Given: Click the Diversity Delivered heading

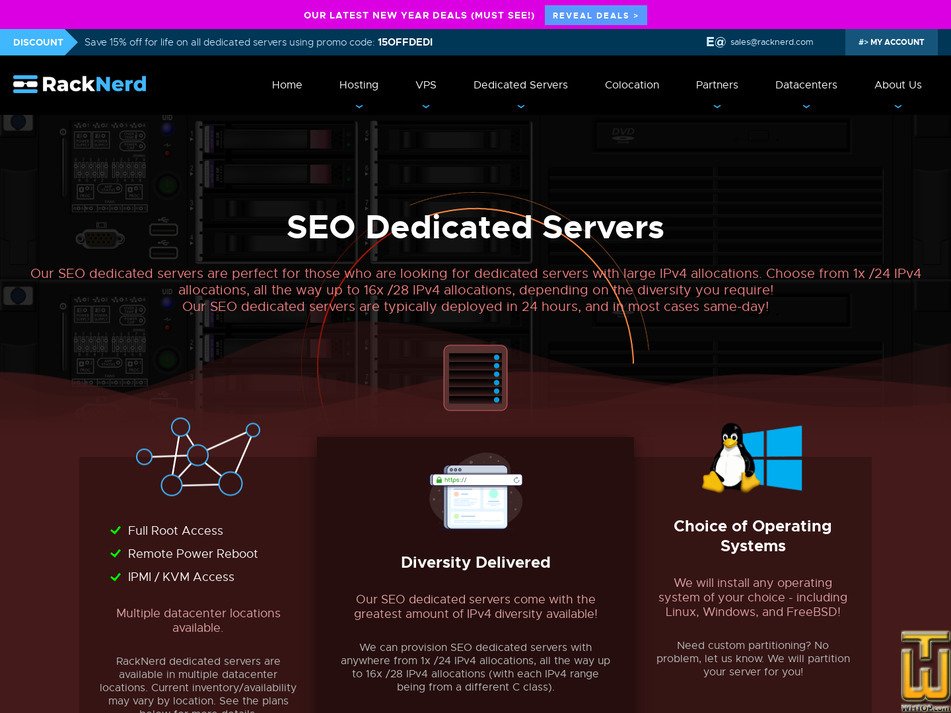Looking at the screenshot, I should coord(476,562).
